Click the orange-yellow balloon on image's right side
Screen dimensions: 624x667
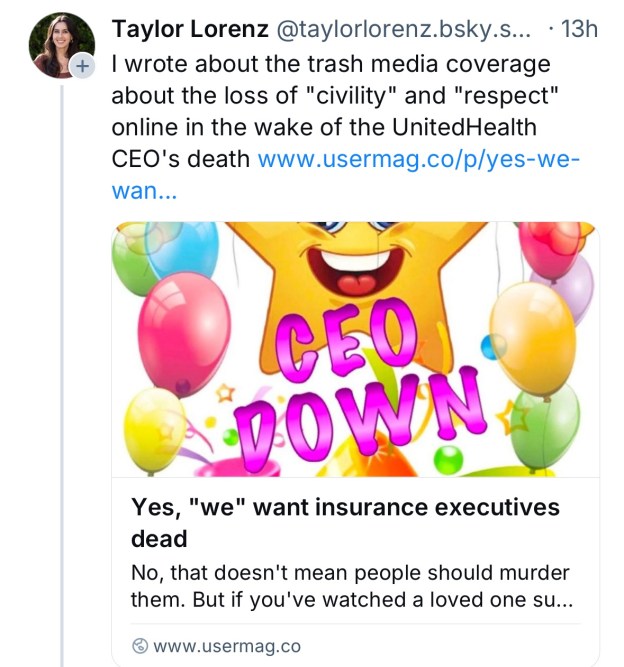(533, 335)
